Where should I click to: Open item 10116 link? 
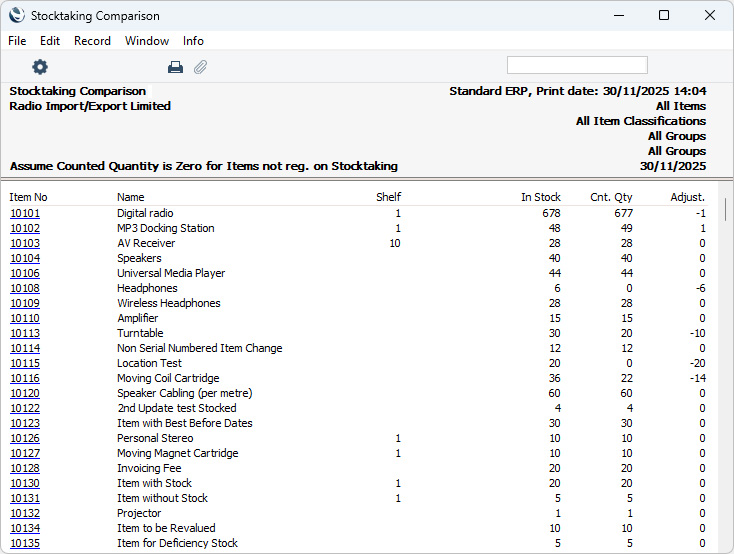click(x=25, y=378)
